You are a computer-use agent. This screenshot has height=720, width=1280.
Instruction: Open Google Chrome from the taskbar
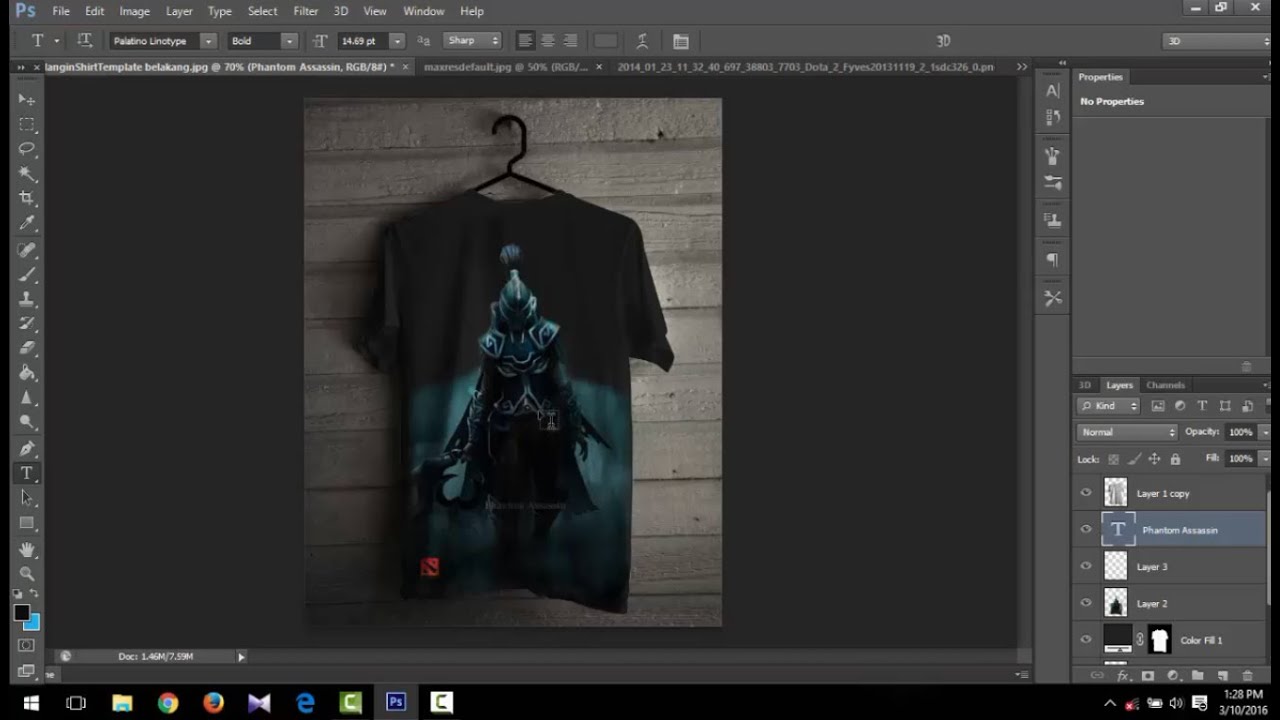[x=168, y=703]
